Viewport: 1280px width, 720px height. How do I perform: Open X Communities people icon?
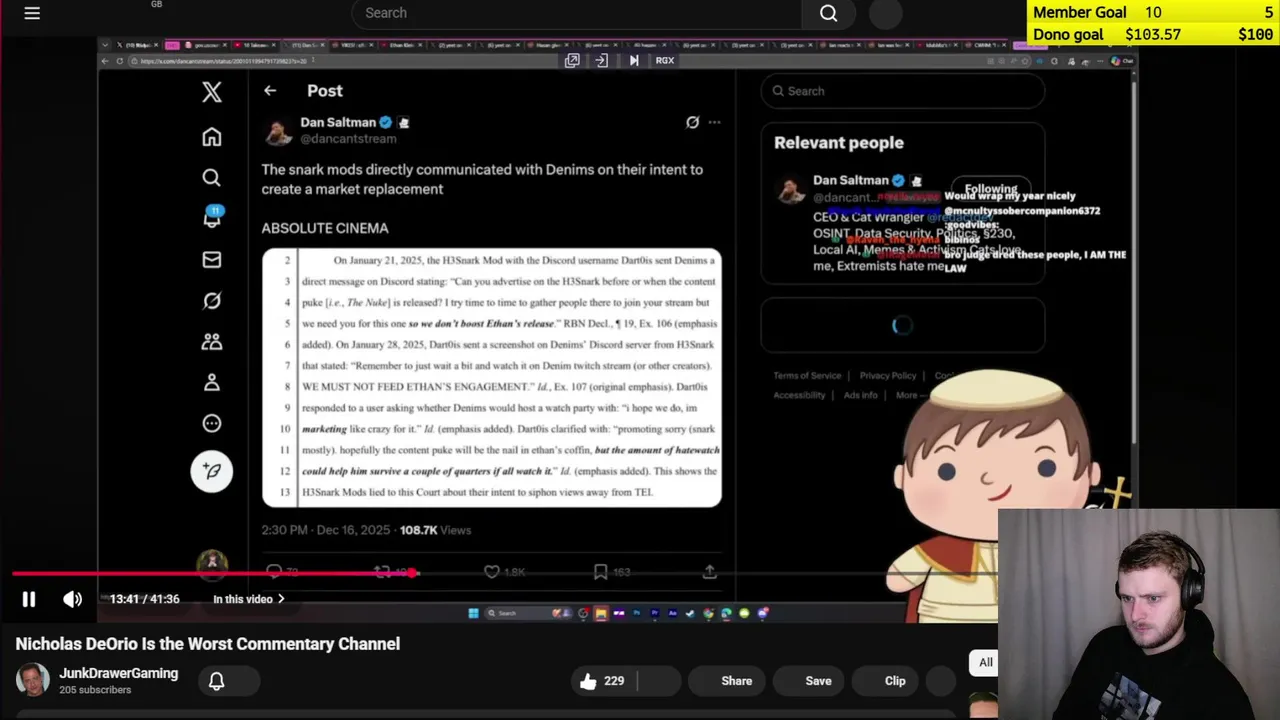[211, 342]
